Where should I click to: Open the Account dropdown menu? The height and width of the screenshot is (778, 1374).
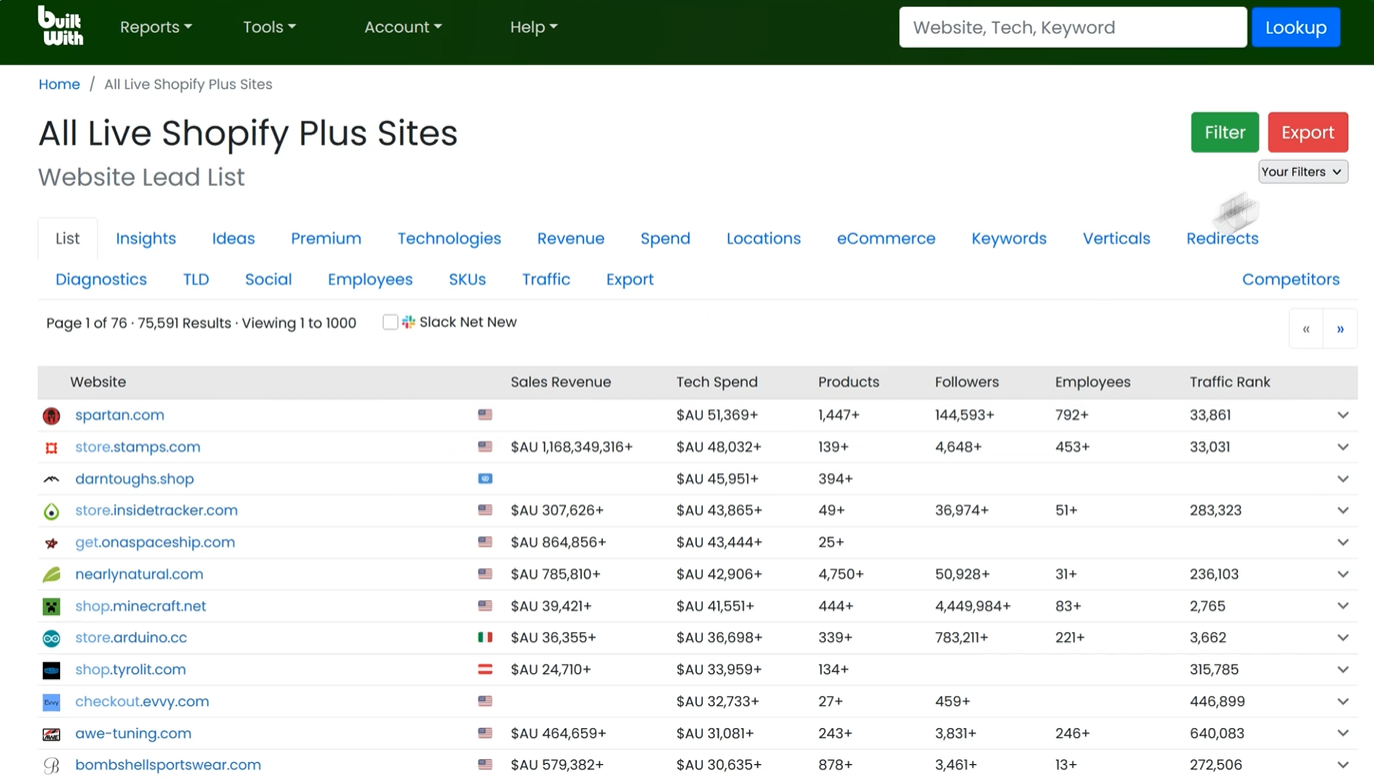coord(403,27)
